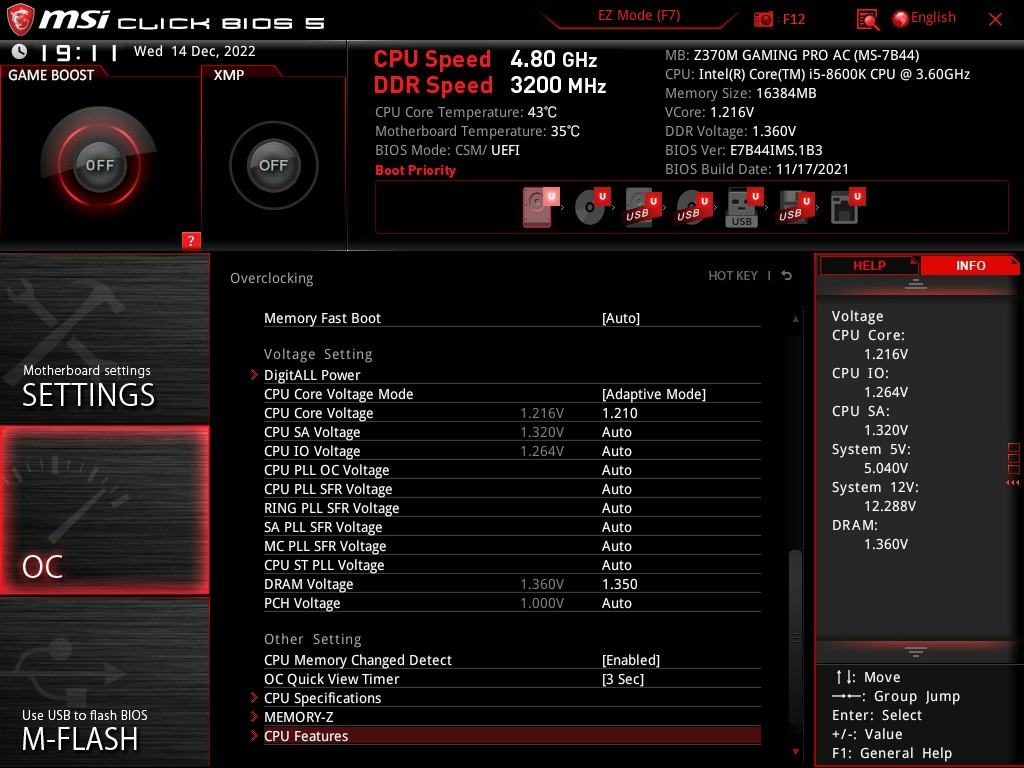Image resolution: width=1024 pixels, height=768 pixels.
Task: Select the USB floppy boot priority icon
Action: 795,207
